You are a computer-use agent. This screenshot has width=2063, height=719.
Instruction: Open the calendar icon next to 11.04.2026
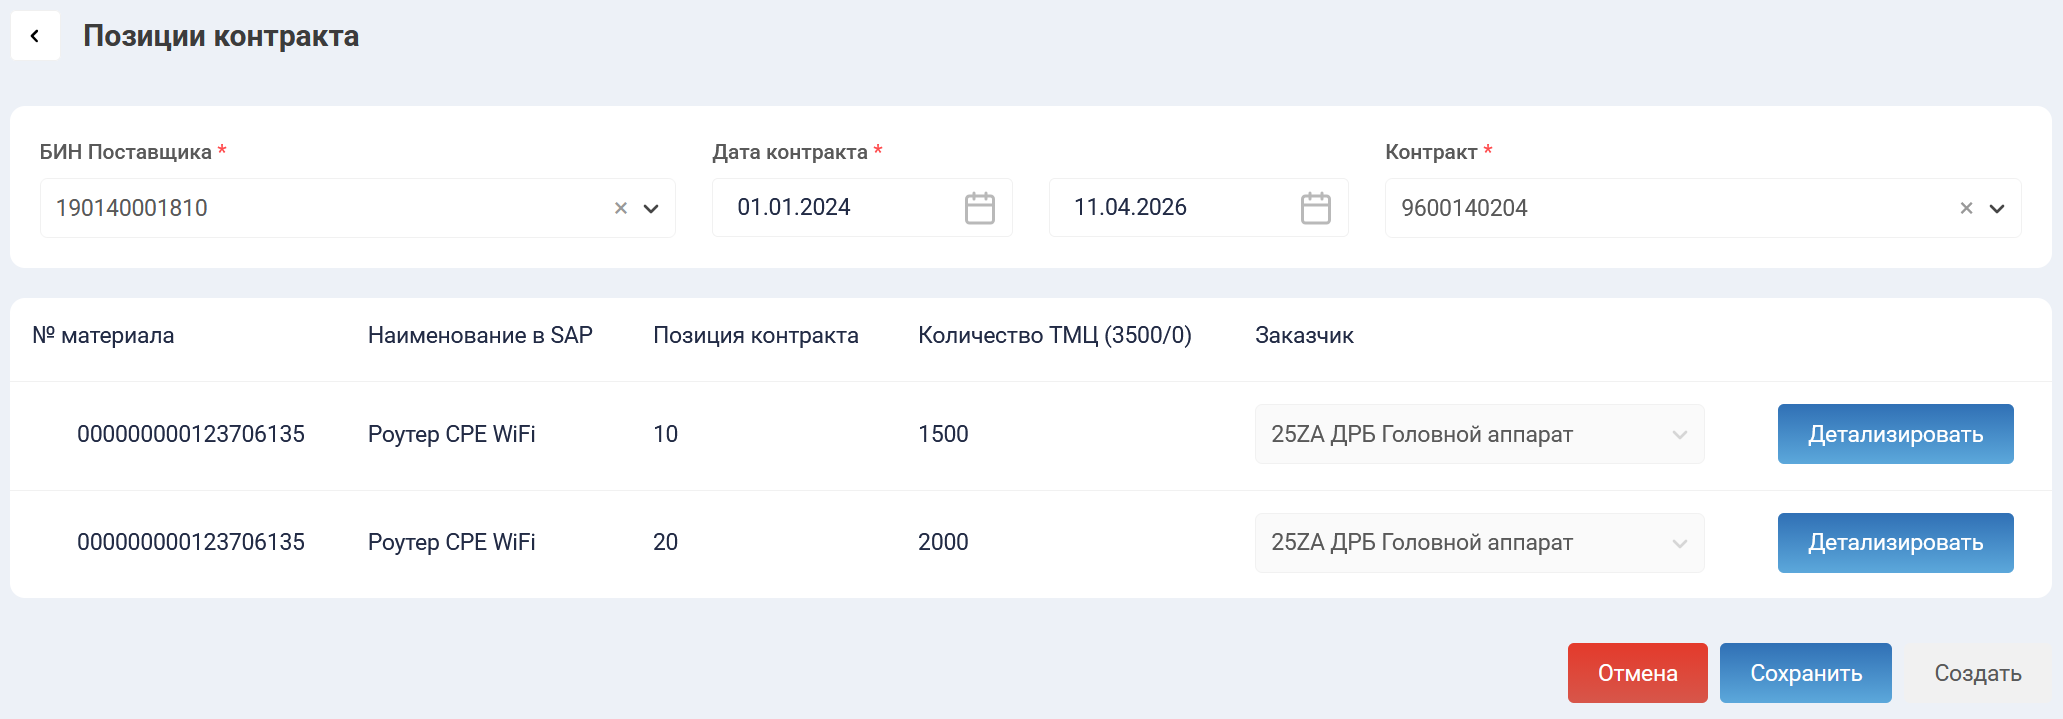pyautogui.click(x=1314, y=208)
